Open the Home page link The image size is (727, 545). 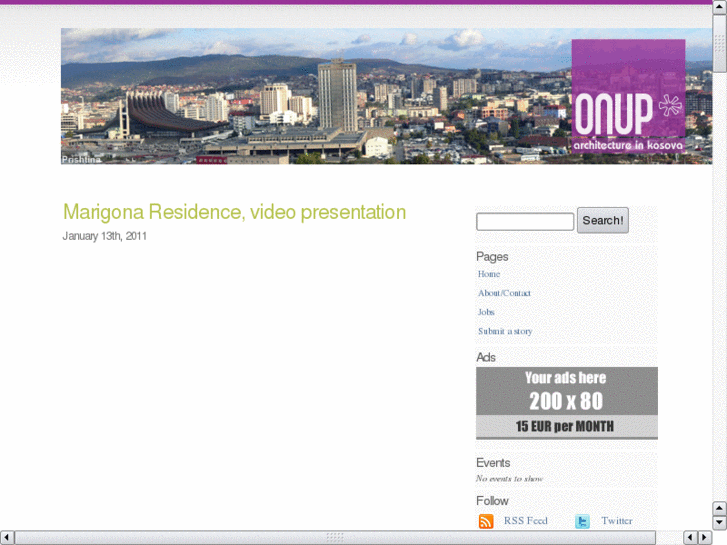pos(489,274)
